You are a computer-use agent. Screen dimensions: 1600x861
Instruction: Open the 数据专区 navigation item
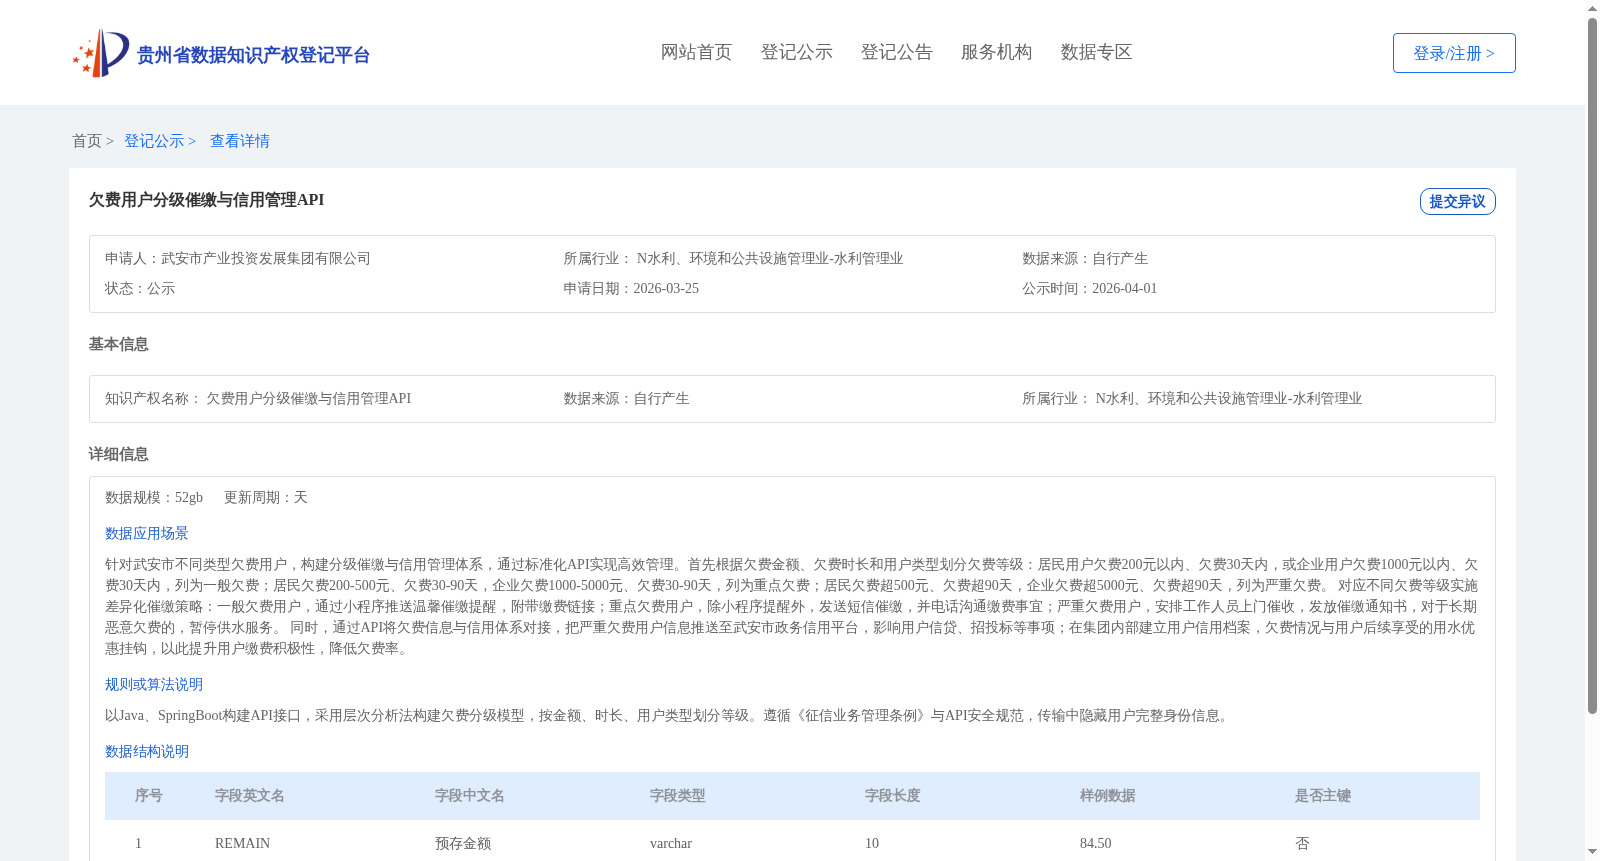1096,52
